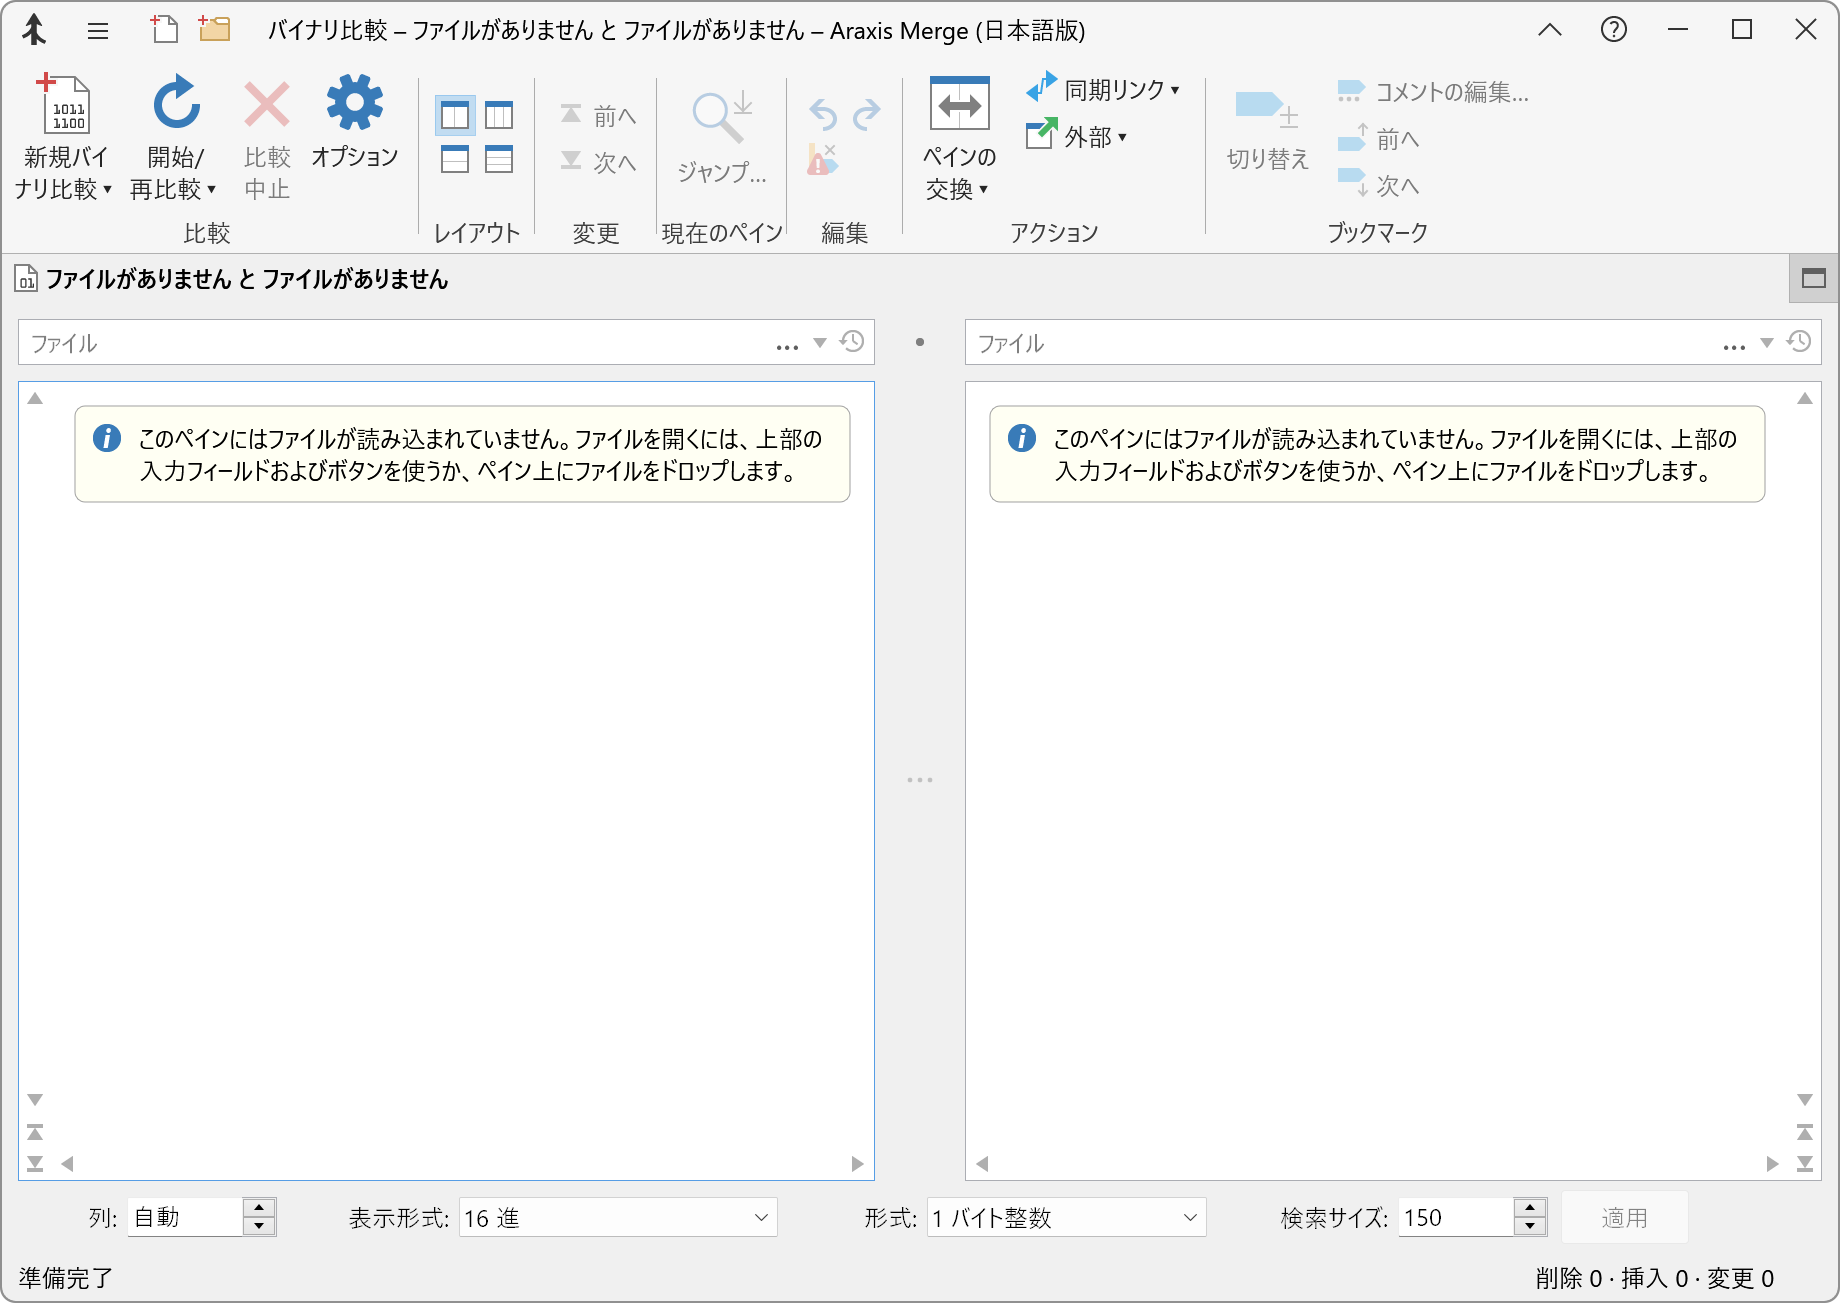Apply the search size with 適用
This screenshot has height=1303, width=1840.
click(1624, 1217)
